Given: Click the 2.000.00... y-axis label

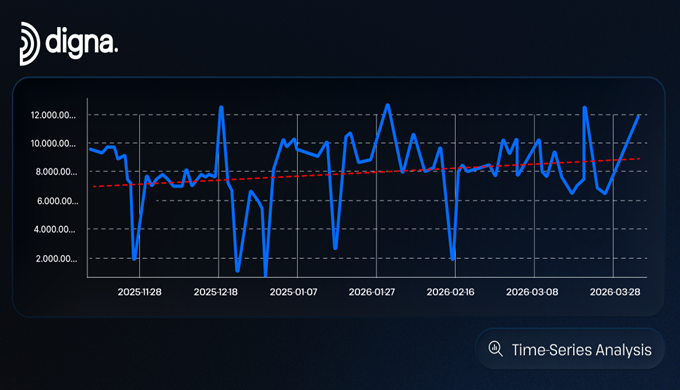Looking at the screenshot, I should [x=56, y=259].
